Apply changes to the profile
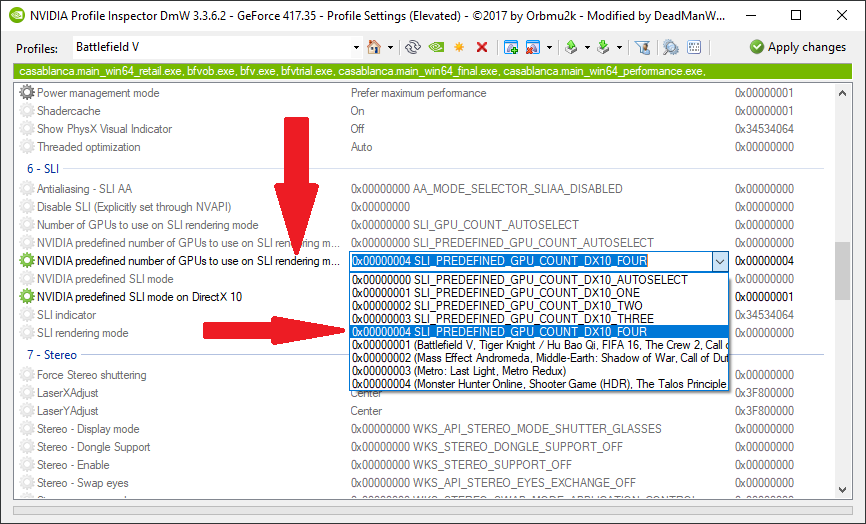866x524 pixels. (798, 47)
